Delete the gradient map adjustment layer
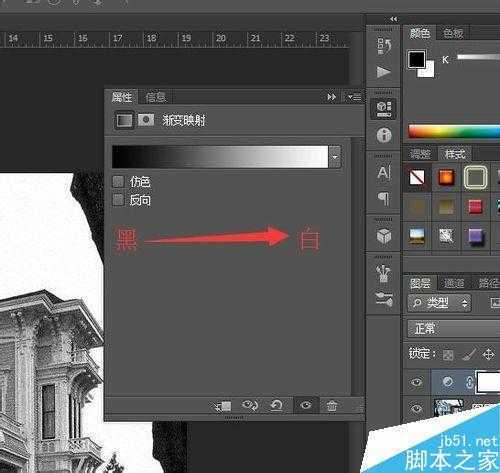Viewport: 500px width, 473px height. [x=331, y=406]
